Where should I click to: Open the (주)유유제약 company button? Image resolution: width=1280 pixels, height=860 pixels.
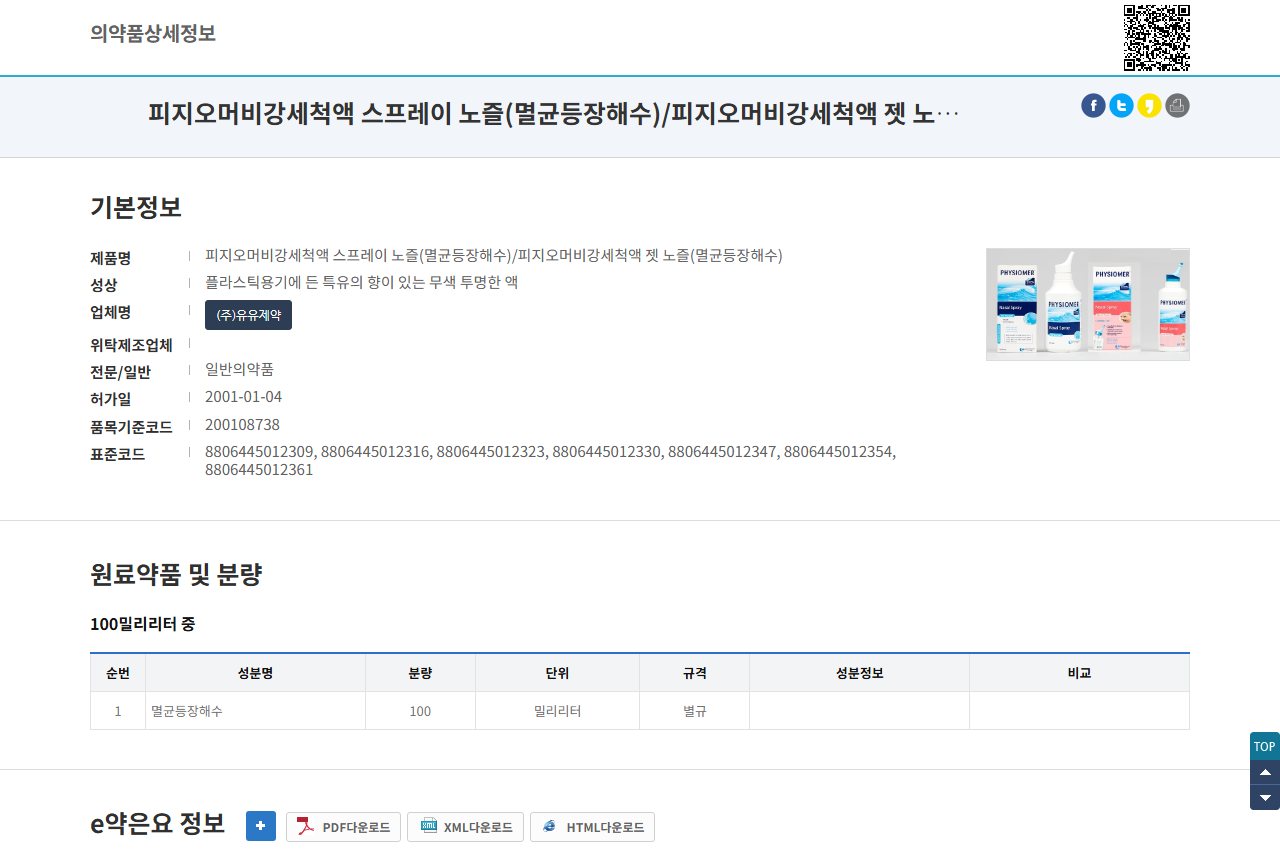(x=248, y=315)
